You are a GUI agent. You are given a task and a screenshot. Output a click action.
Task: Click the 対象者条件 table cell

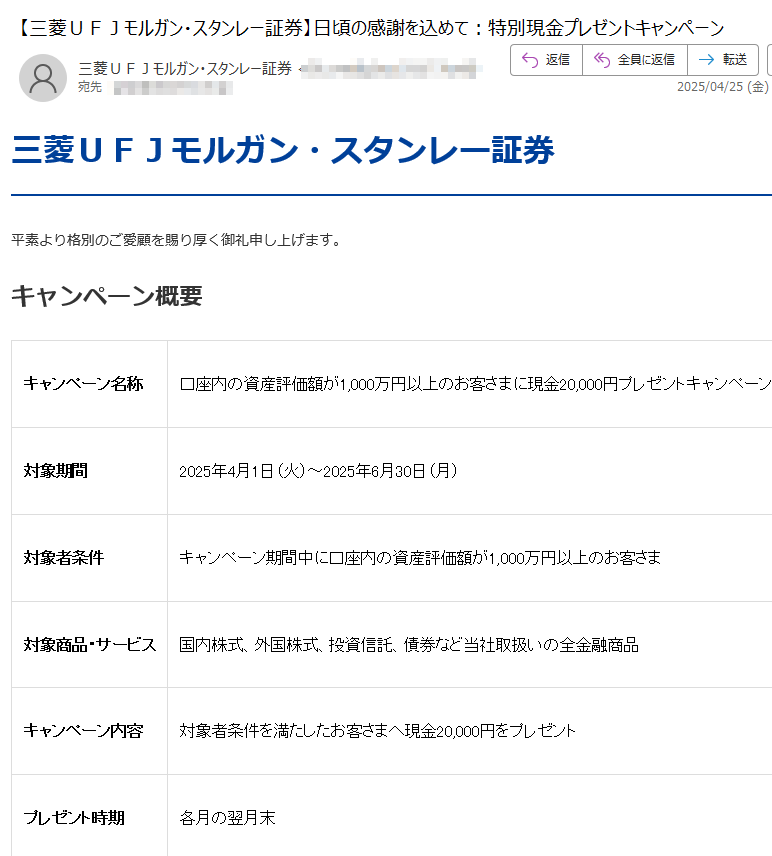click(x=90, y=558)
